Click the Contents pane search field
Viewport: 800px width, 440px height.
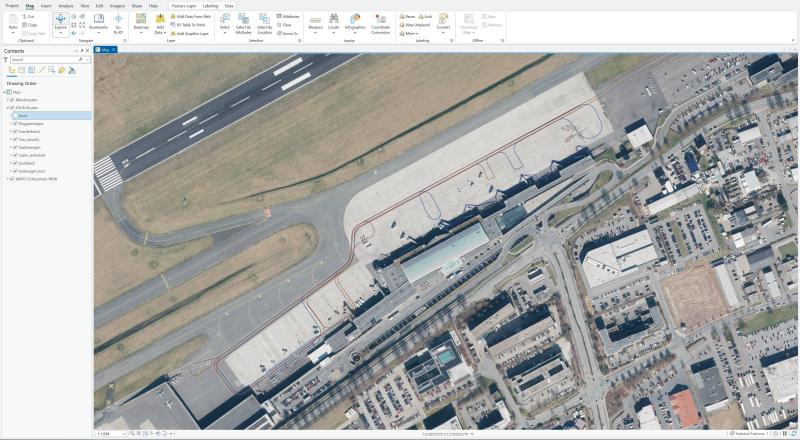coord(45,60)
